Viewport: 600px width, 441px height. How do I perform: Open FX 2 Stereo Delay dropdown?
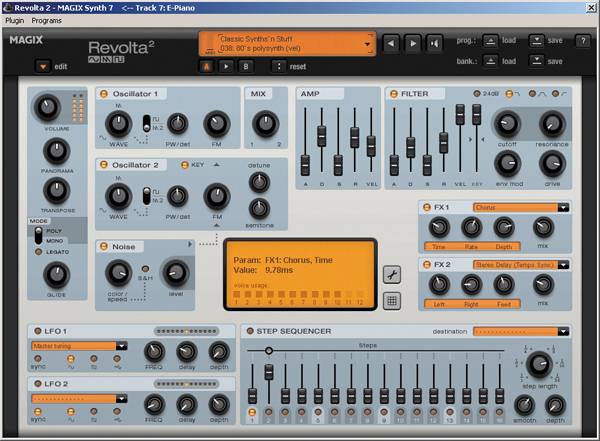(x=563, y=265)
